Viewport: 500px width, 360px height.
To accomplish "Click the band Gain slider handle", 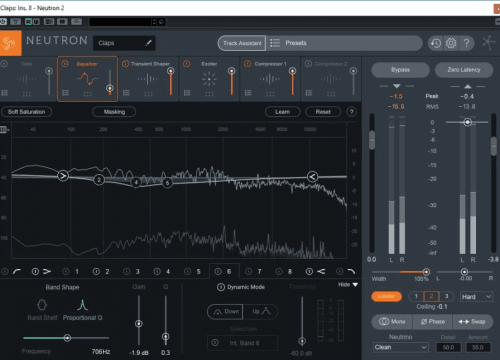I will (139, 324).
